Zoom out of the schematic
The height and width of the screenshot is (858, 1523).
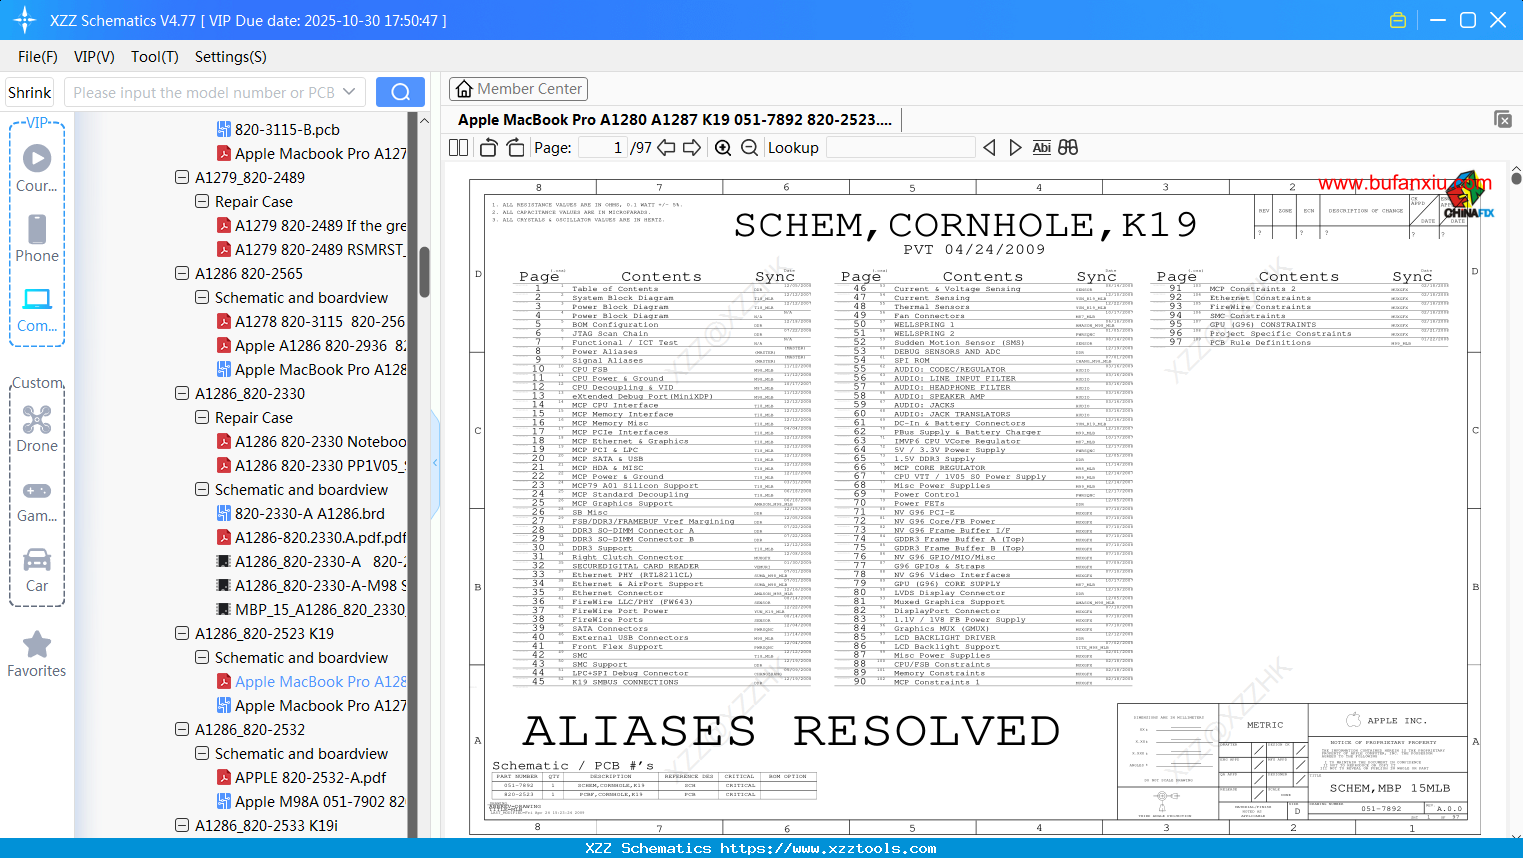pos(749,147)
